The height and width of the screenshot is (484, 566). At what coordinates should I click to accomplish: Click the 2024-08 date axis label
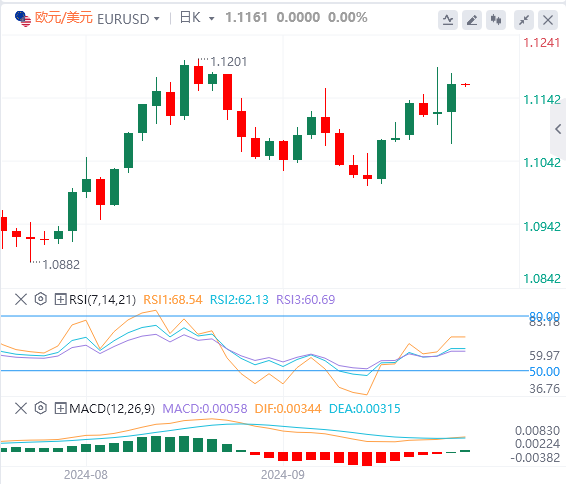click(x=86, y=475)
